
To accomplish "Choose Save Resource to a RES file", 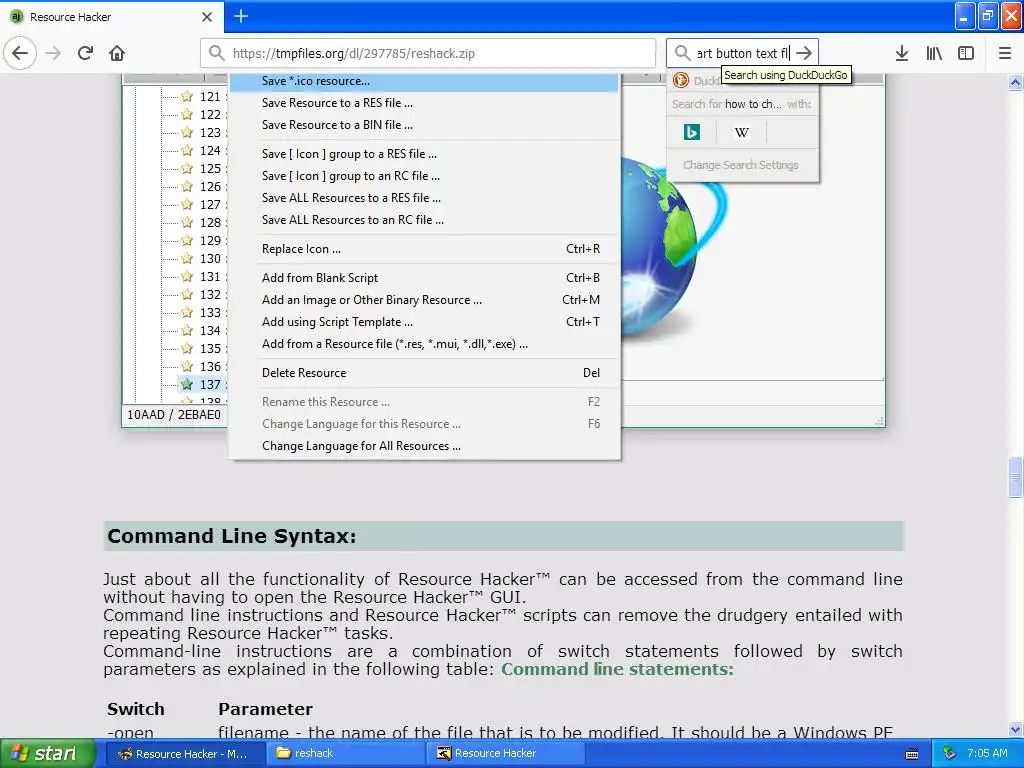I will (424, 103).
